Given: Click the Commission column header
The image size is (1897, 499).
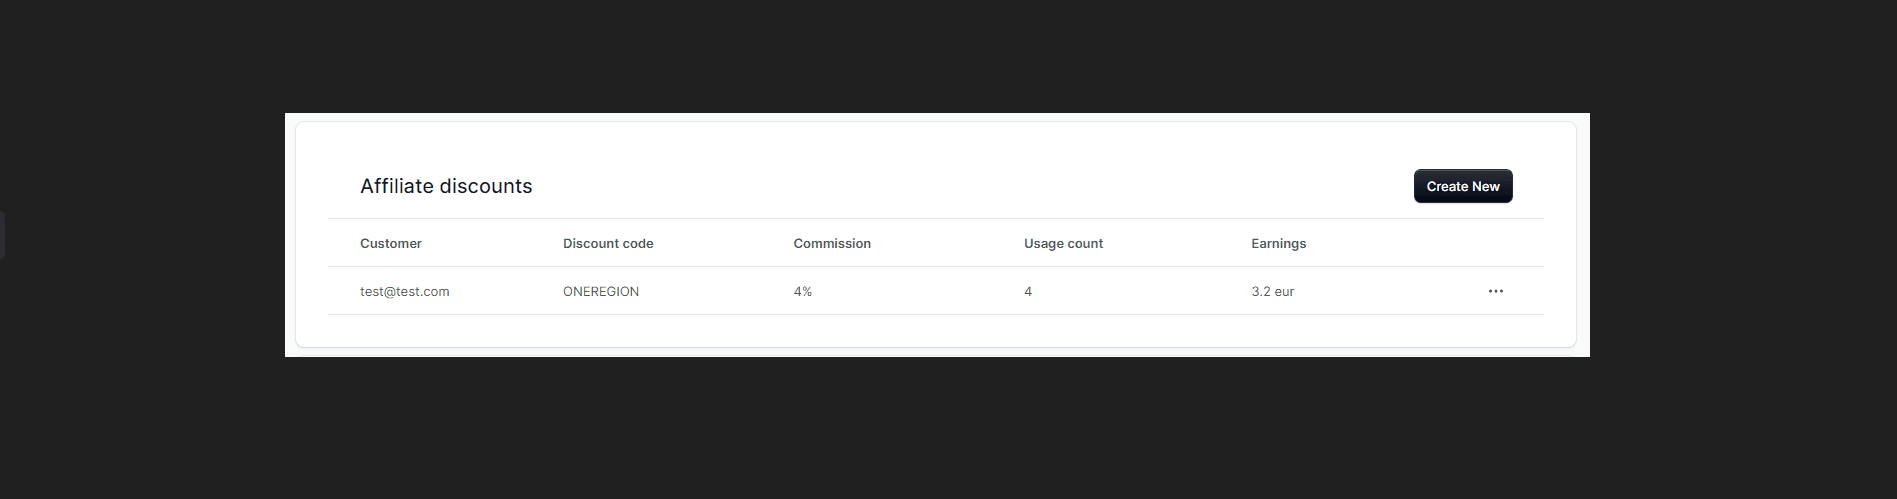Looking at the screenshot, I should coord(832,243).
